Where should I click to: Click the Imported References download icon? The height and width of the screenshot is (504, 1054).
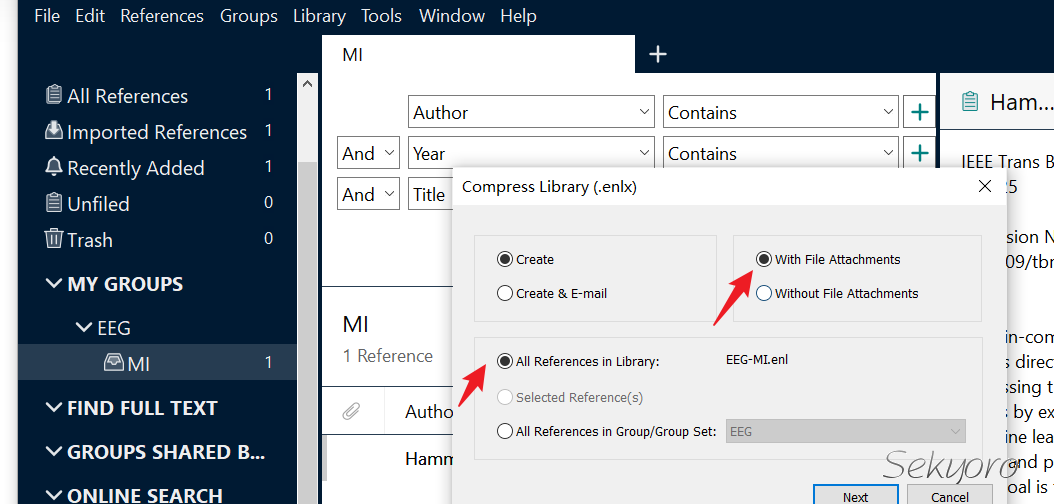tap(54, 132)
